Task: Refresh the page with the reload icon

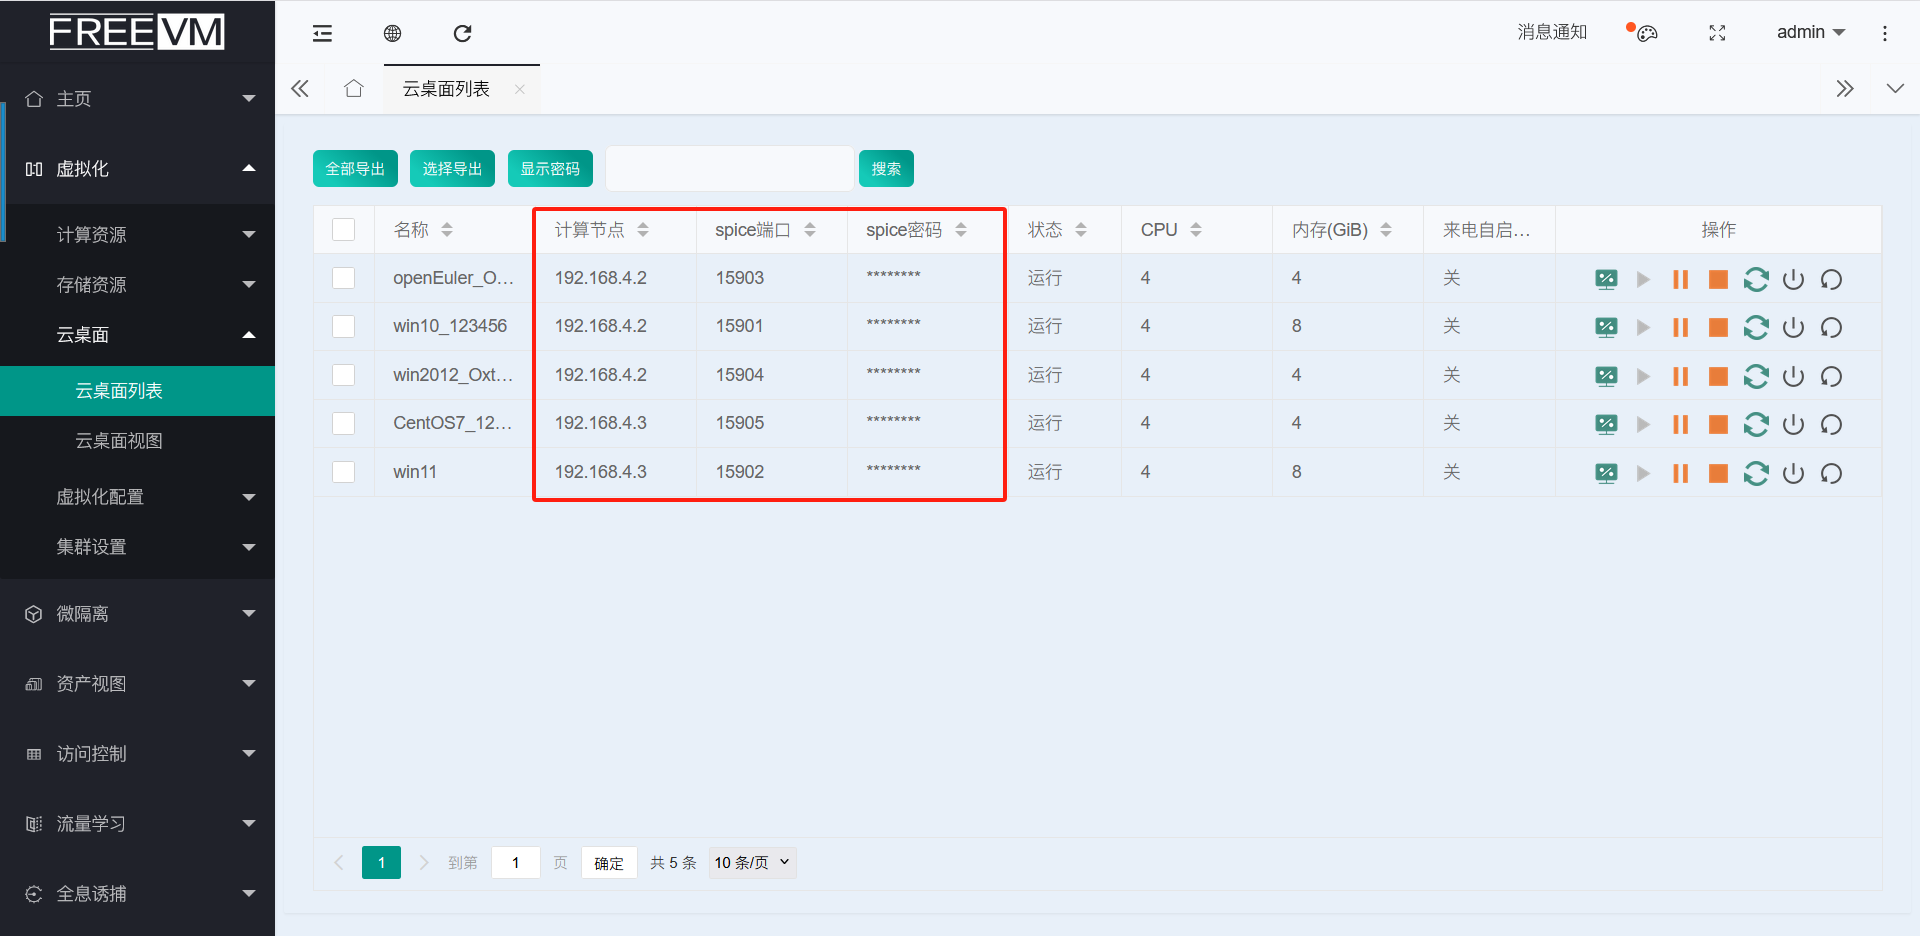Action: (462, 33)
